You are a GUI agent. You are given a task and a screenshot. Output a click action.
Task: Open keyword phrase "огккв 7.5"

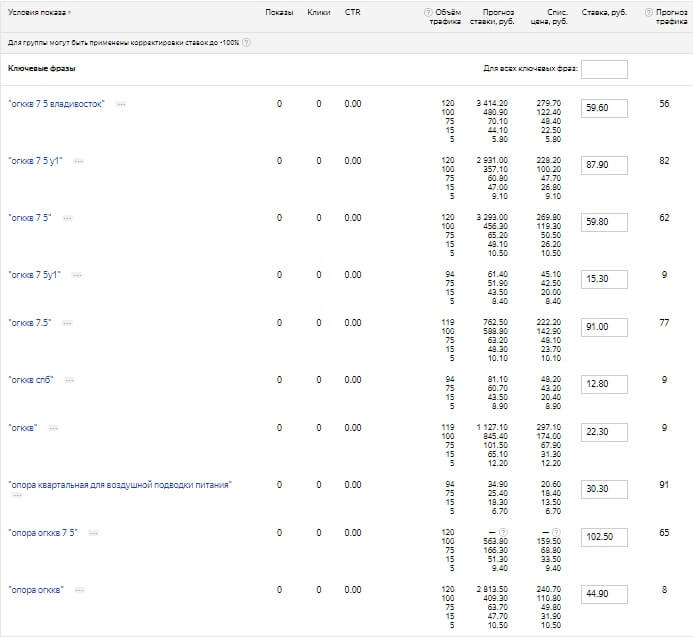(x=30, y=323)
